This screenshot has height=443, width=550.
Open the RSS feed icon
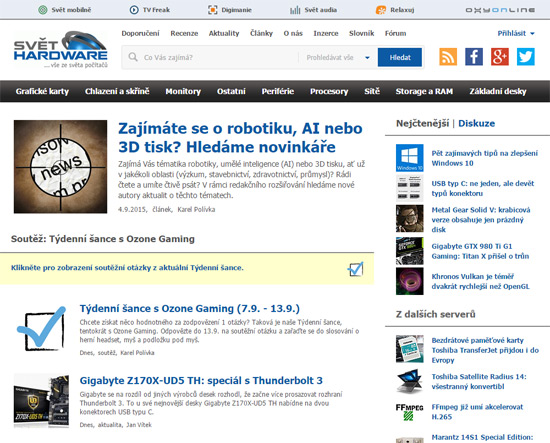click(x=448, y=57)
